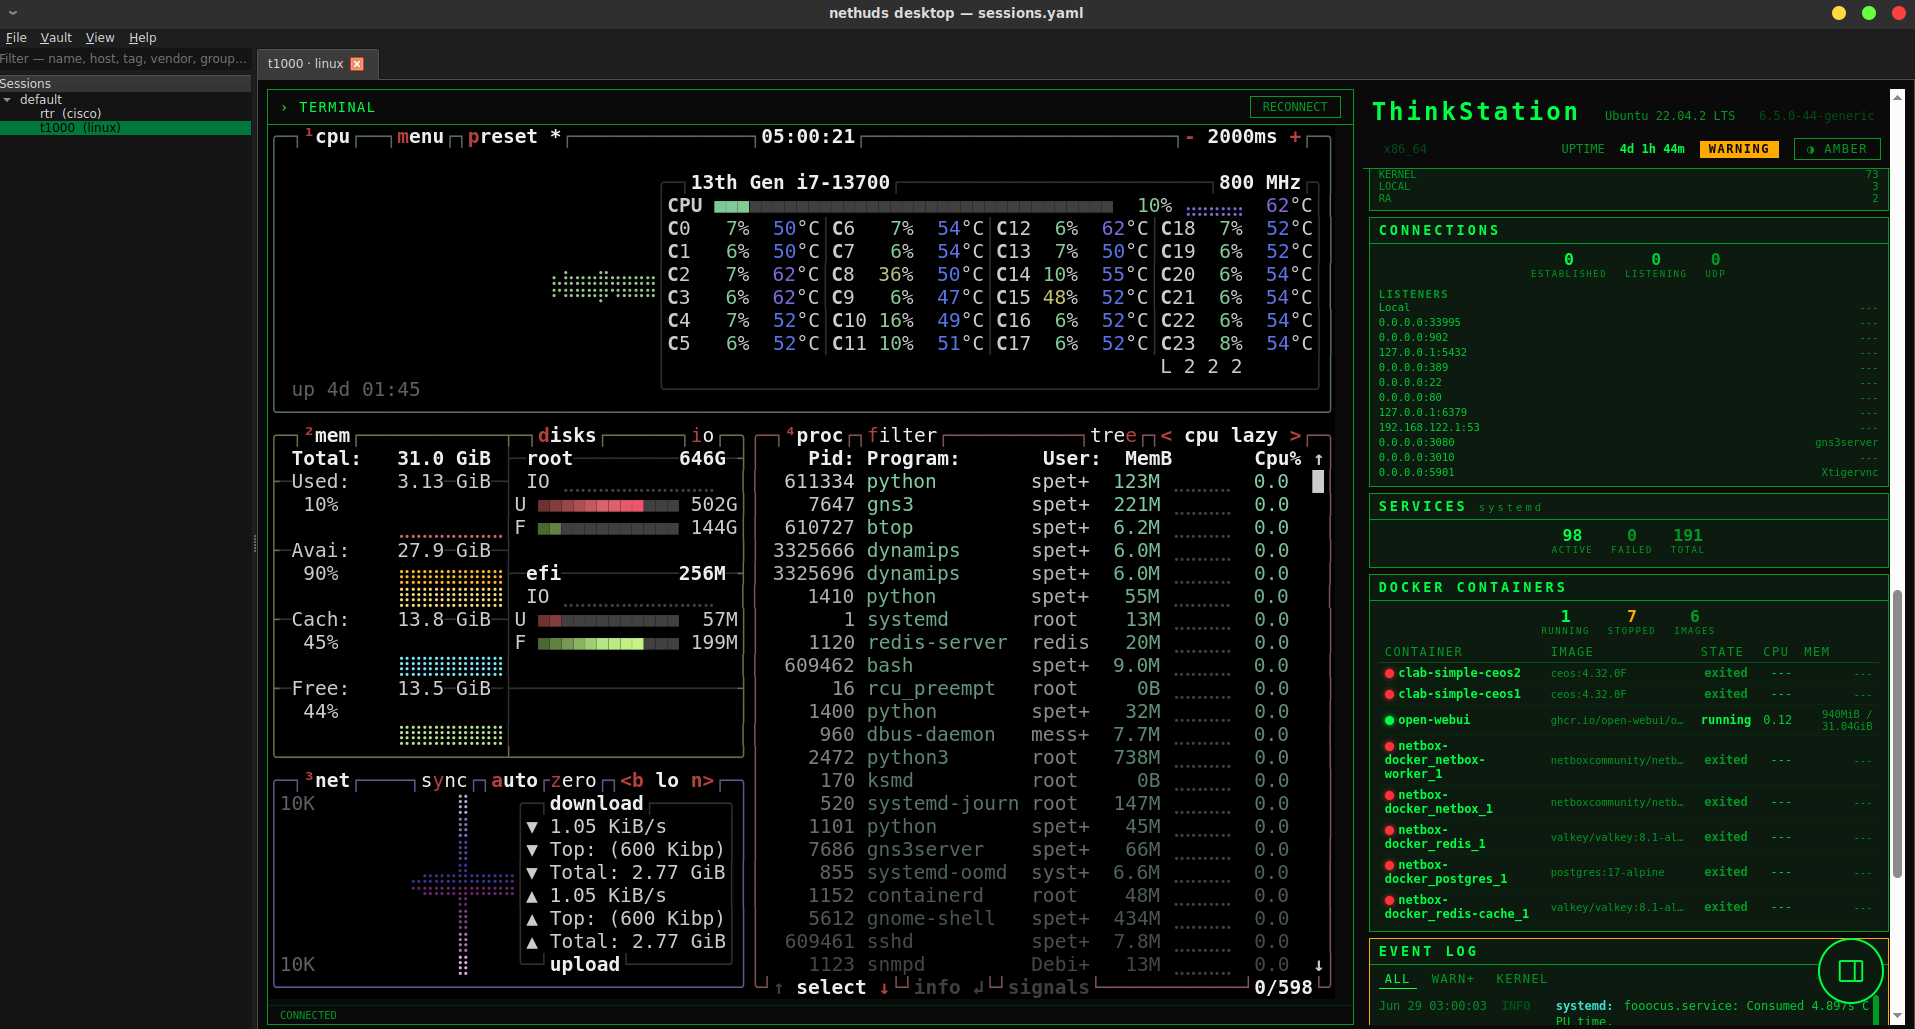Click the CPU total usage bar

(913, 206)
